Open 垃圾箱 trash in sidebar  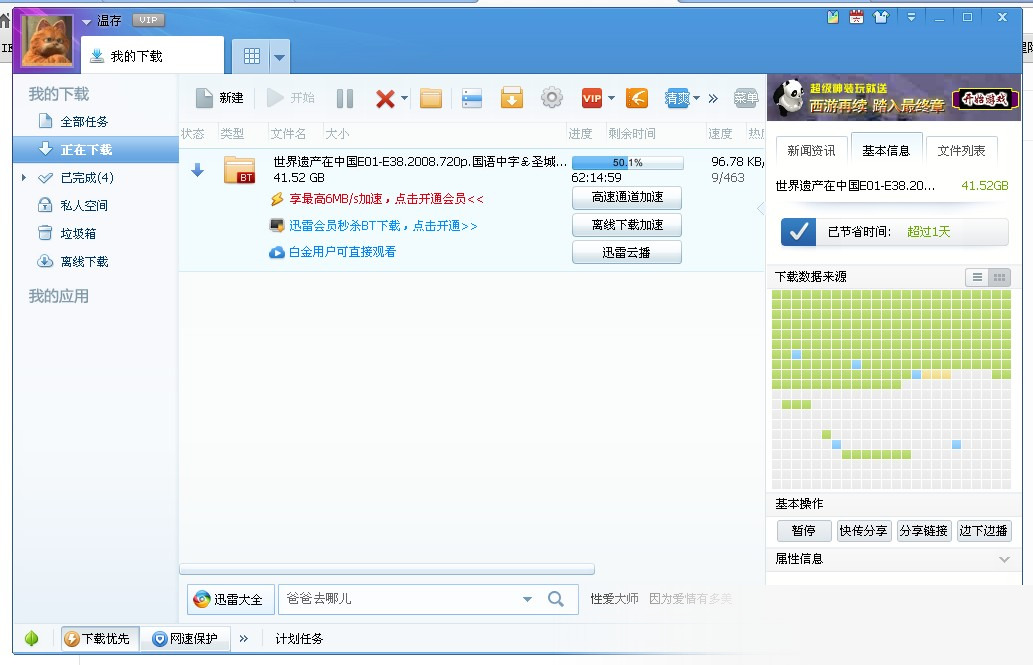pos(78,233)
